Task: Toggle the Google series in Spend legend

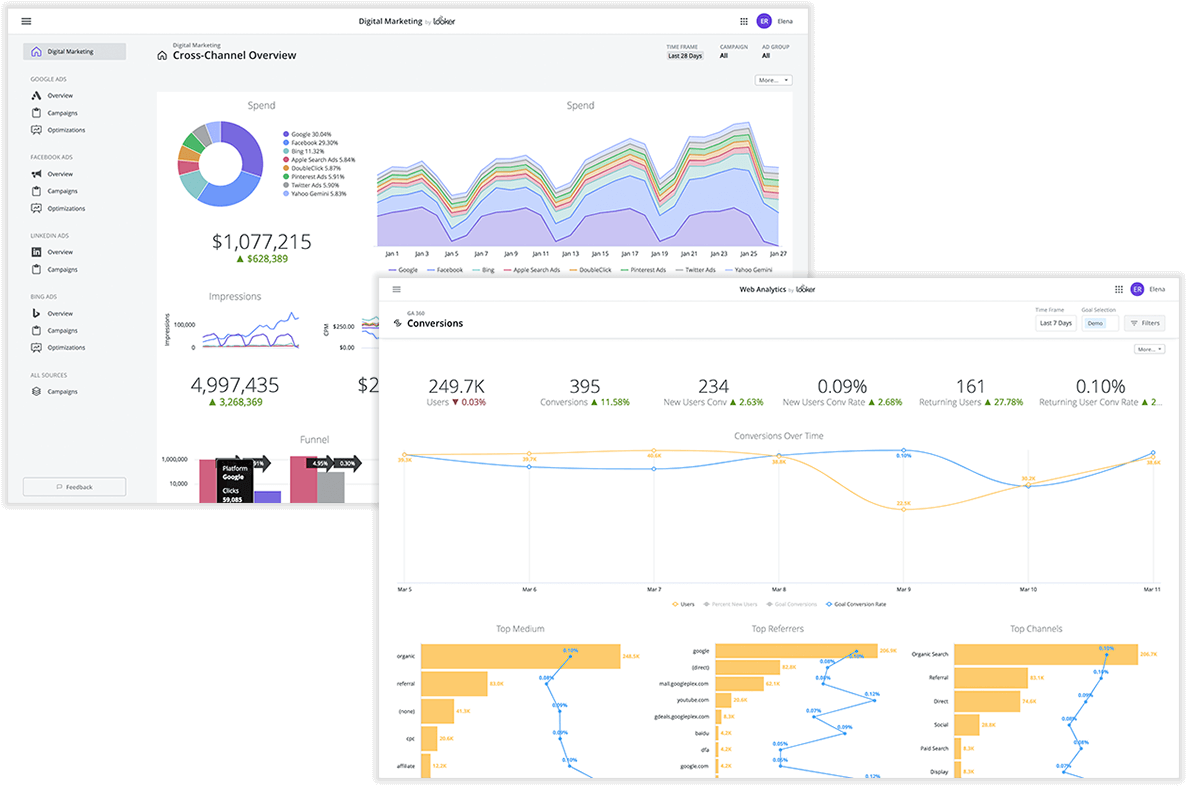Action: point(402,270)
